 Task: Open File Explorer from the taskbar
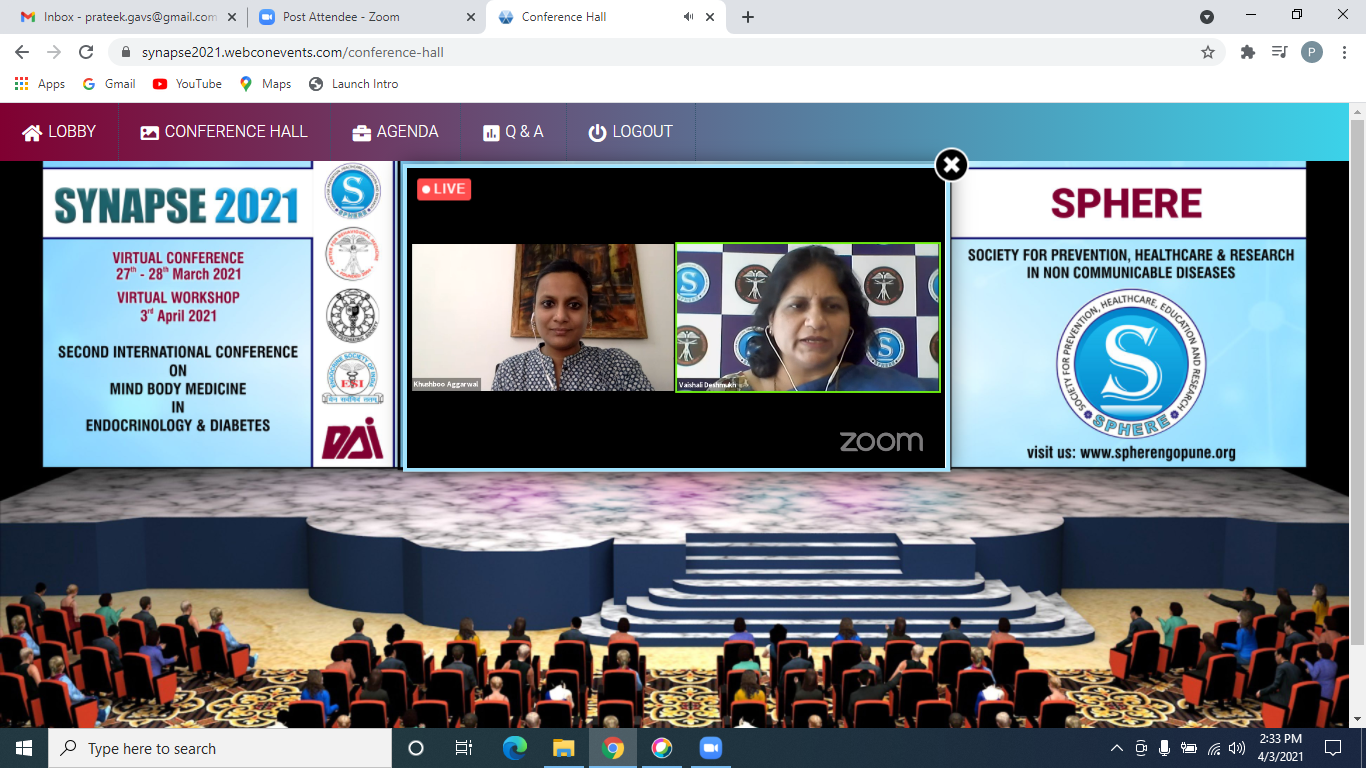tap(564, 748)
